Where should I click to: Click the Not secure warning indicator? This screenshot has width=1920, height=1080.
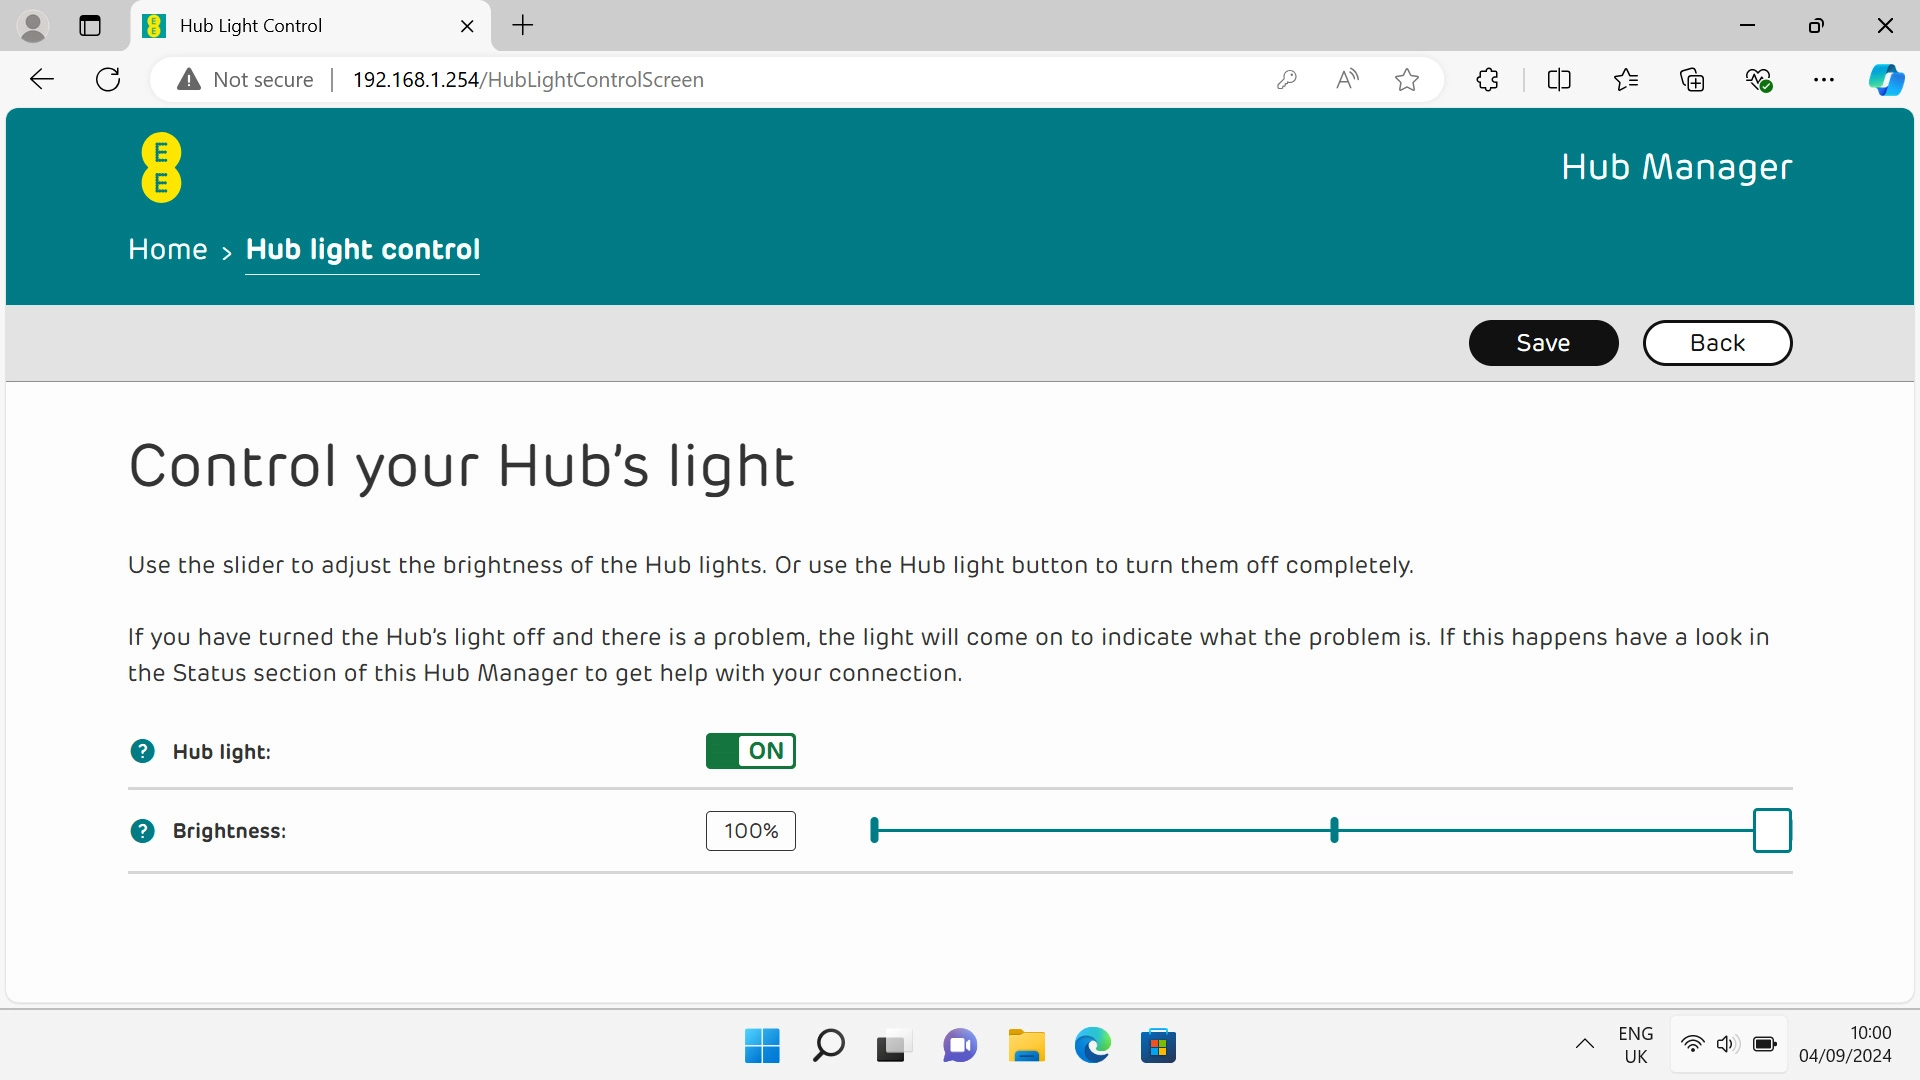[x=244, y=79]
